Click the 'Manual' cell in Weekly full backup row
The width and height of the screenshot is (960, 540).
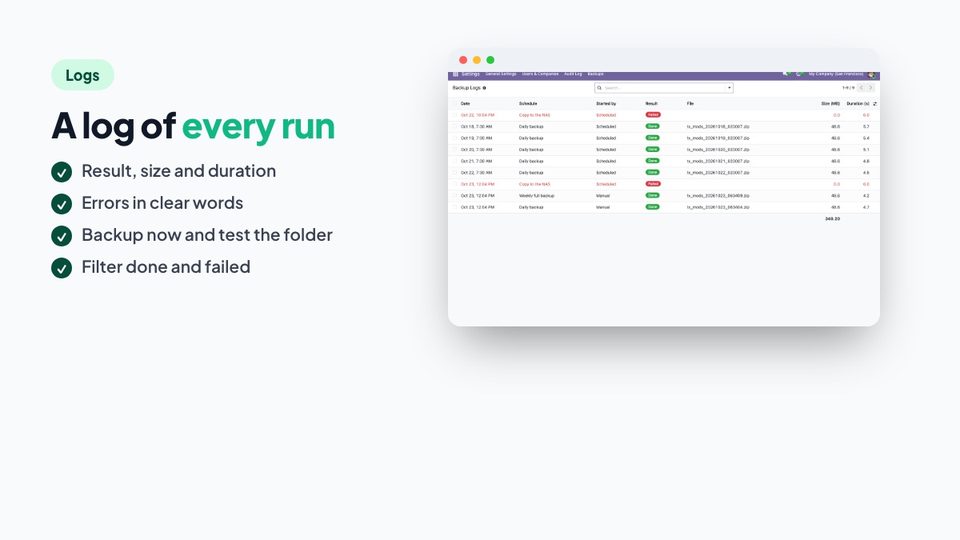click(603, 196)
